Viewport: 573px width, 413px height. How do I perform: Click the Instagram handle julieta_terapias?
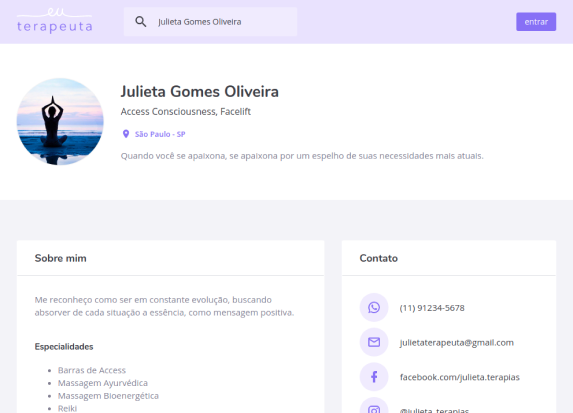click(x=434, y=410)
